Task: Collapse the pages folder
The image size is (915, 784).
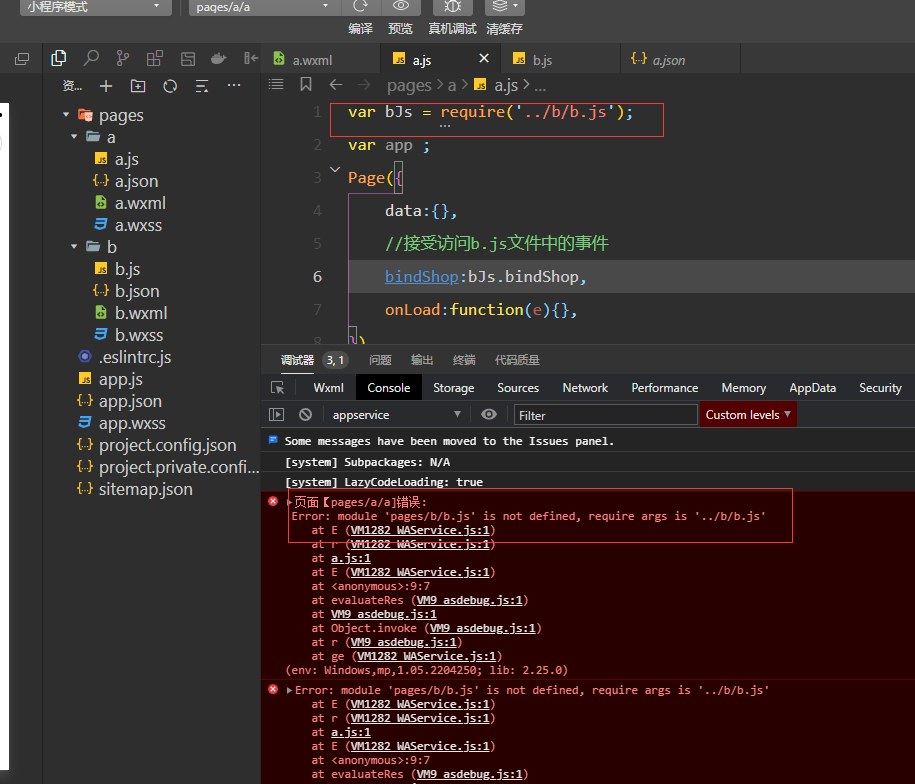Action: point(66,115)
